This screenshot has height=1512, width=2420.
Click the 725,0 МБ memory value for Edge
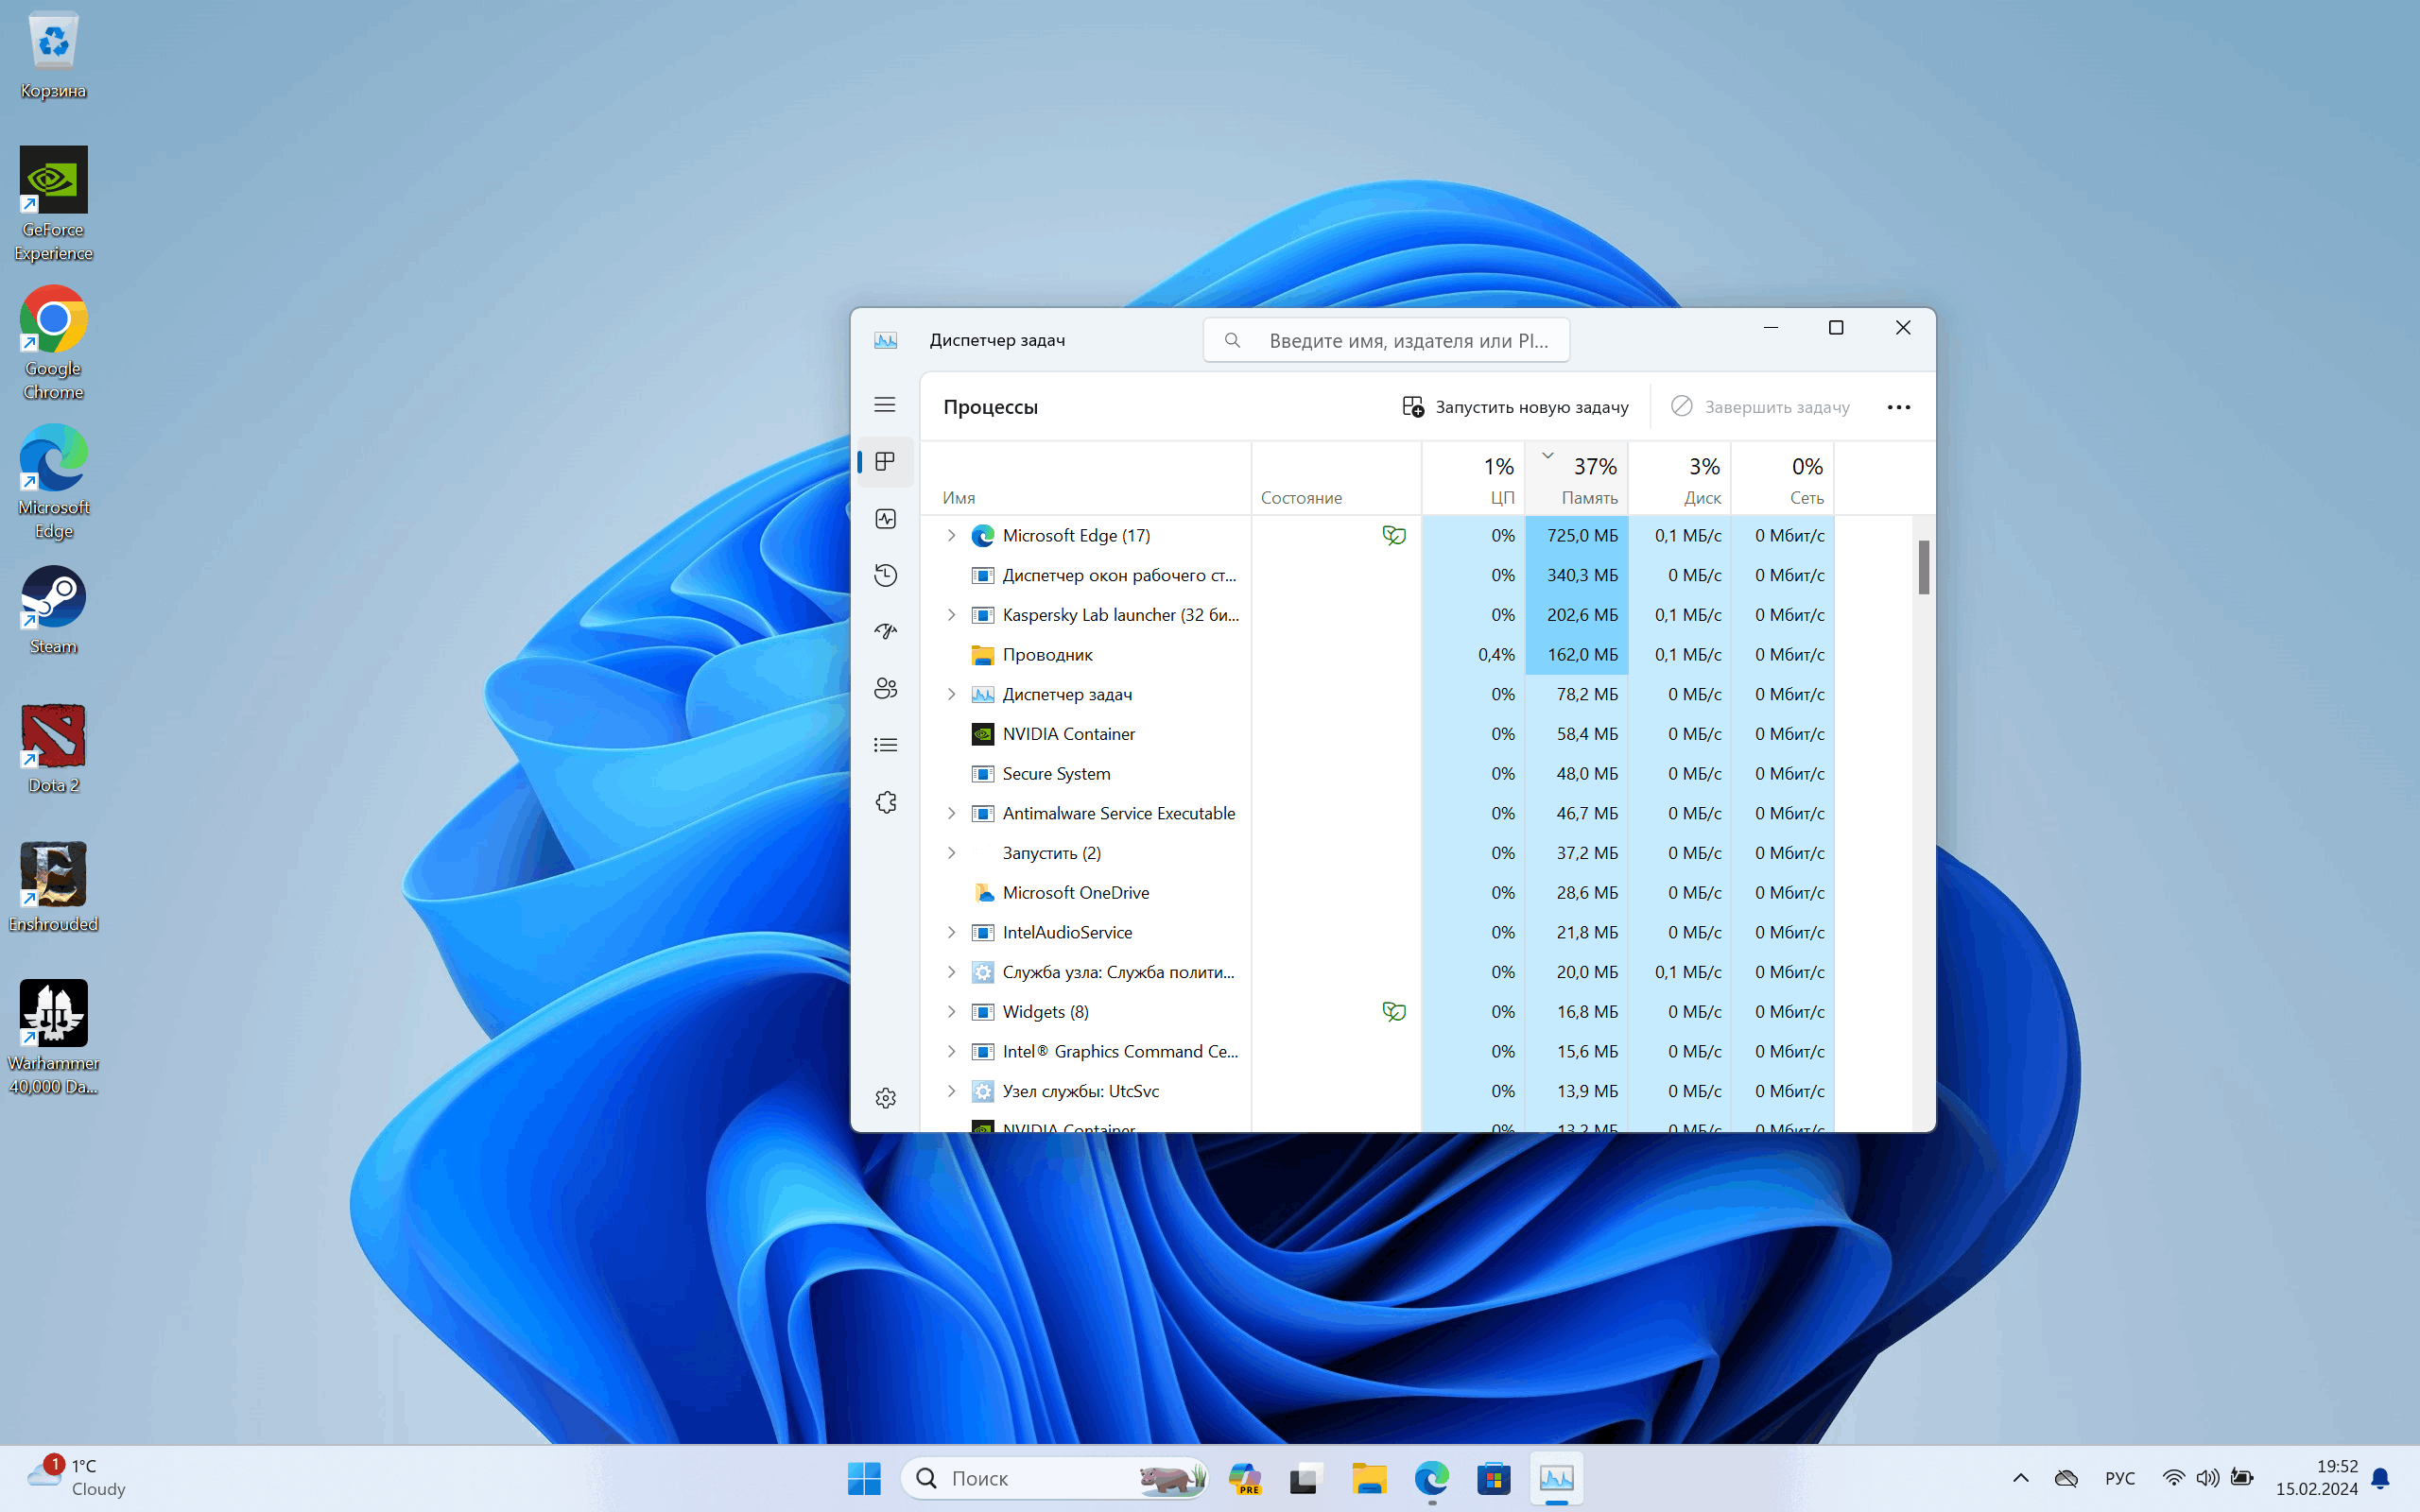(1581, 536)
